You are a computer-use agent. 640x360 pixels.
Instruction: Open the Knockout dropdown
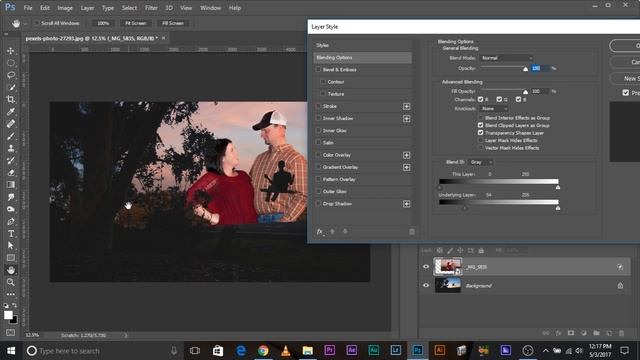click(x=494, y=109)
